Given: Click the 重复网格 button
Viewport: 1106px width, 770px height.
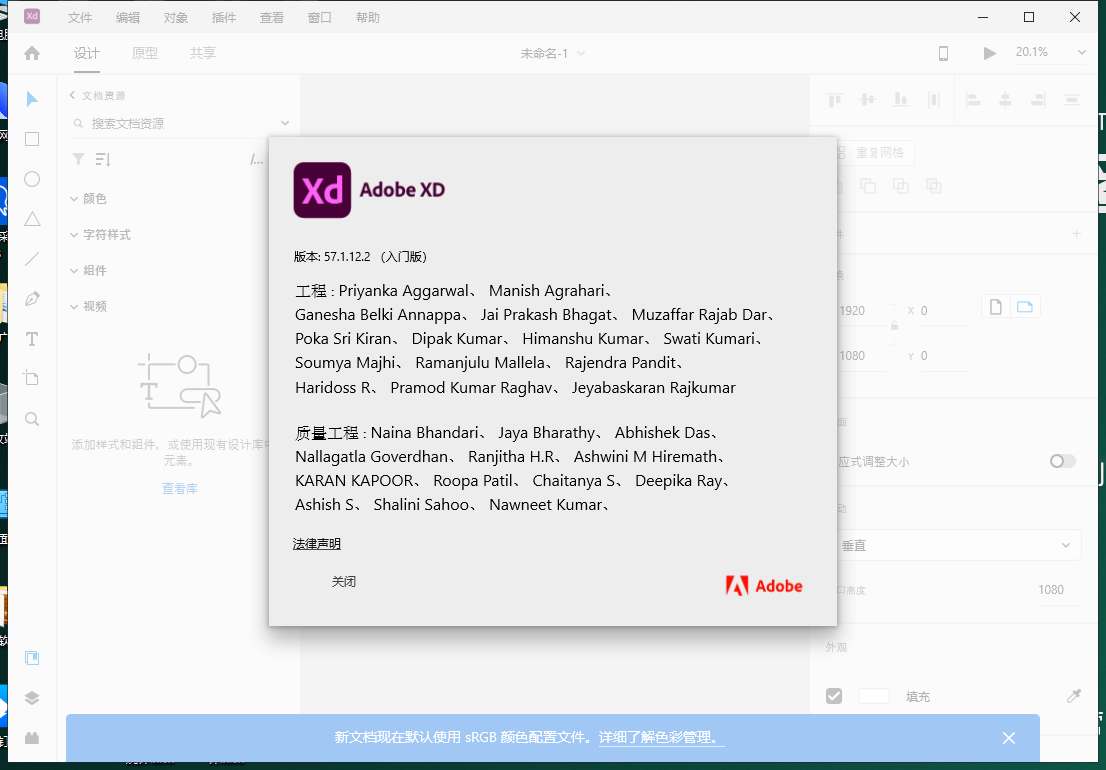Looking at the screenshot, I should coord(873,152).
